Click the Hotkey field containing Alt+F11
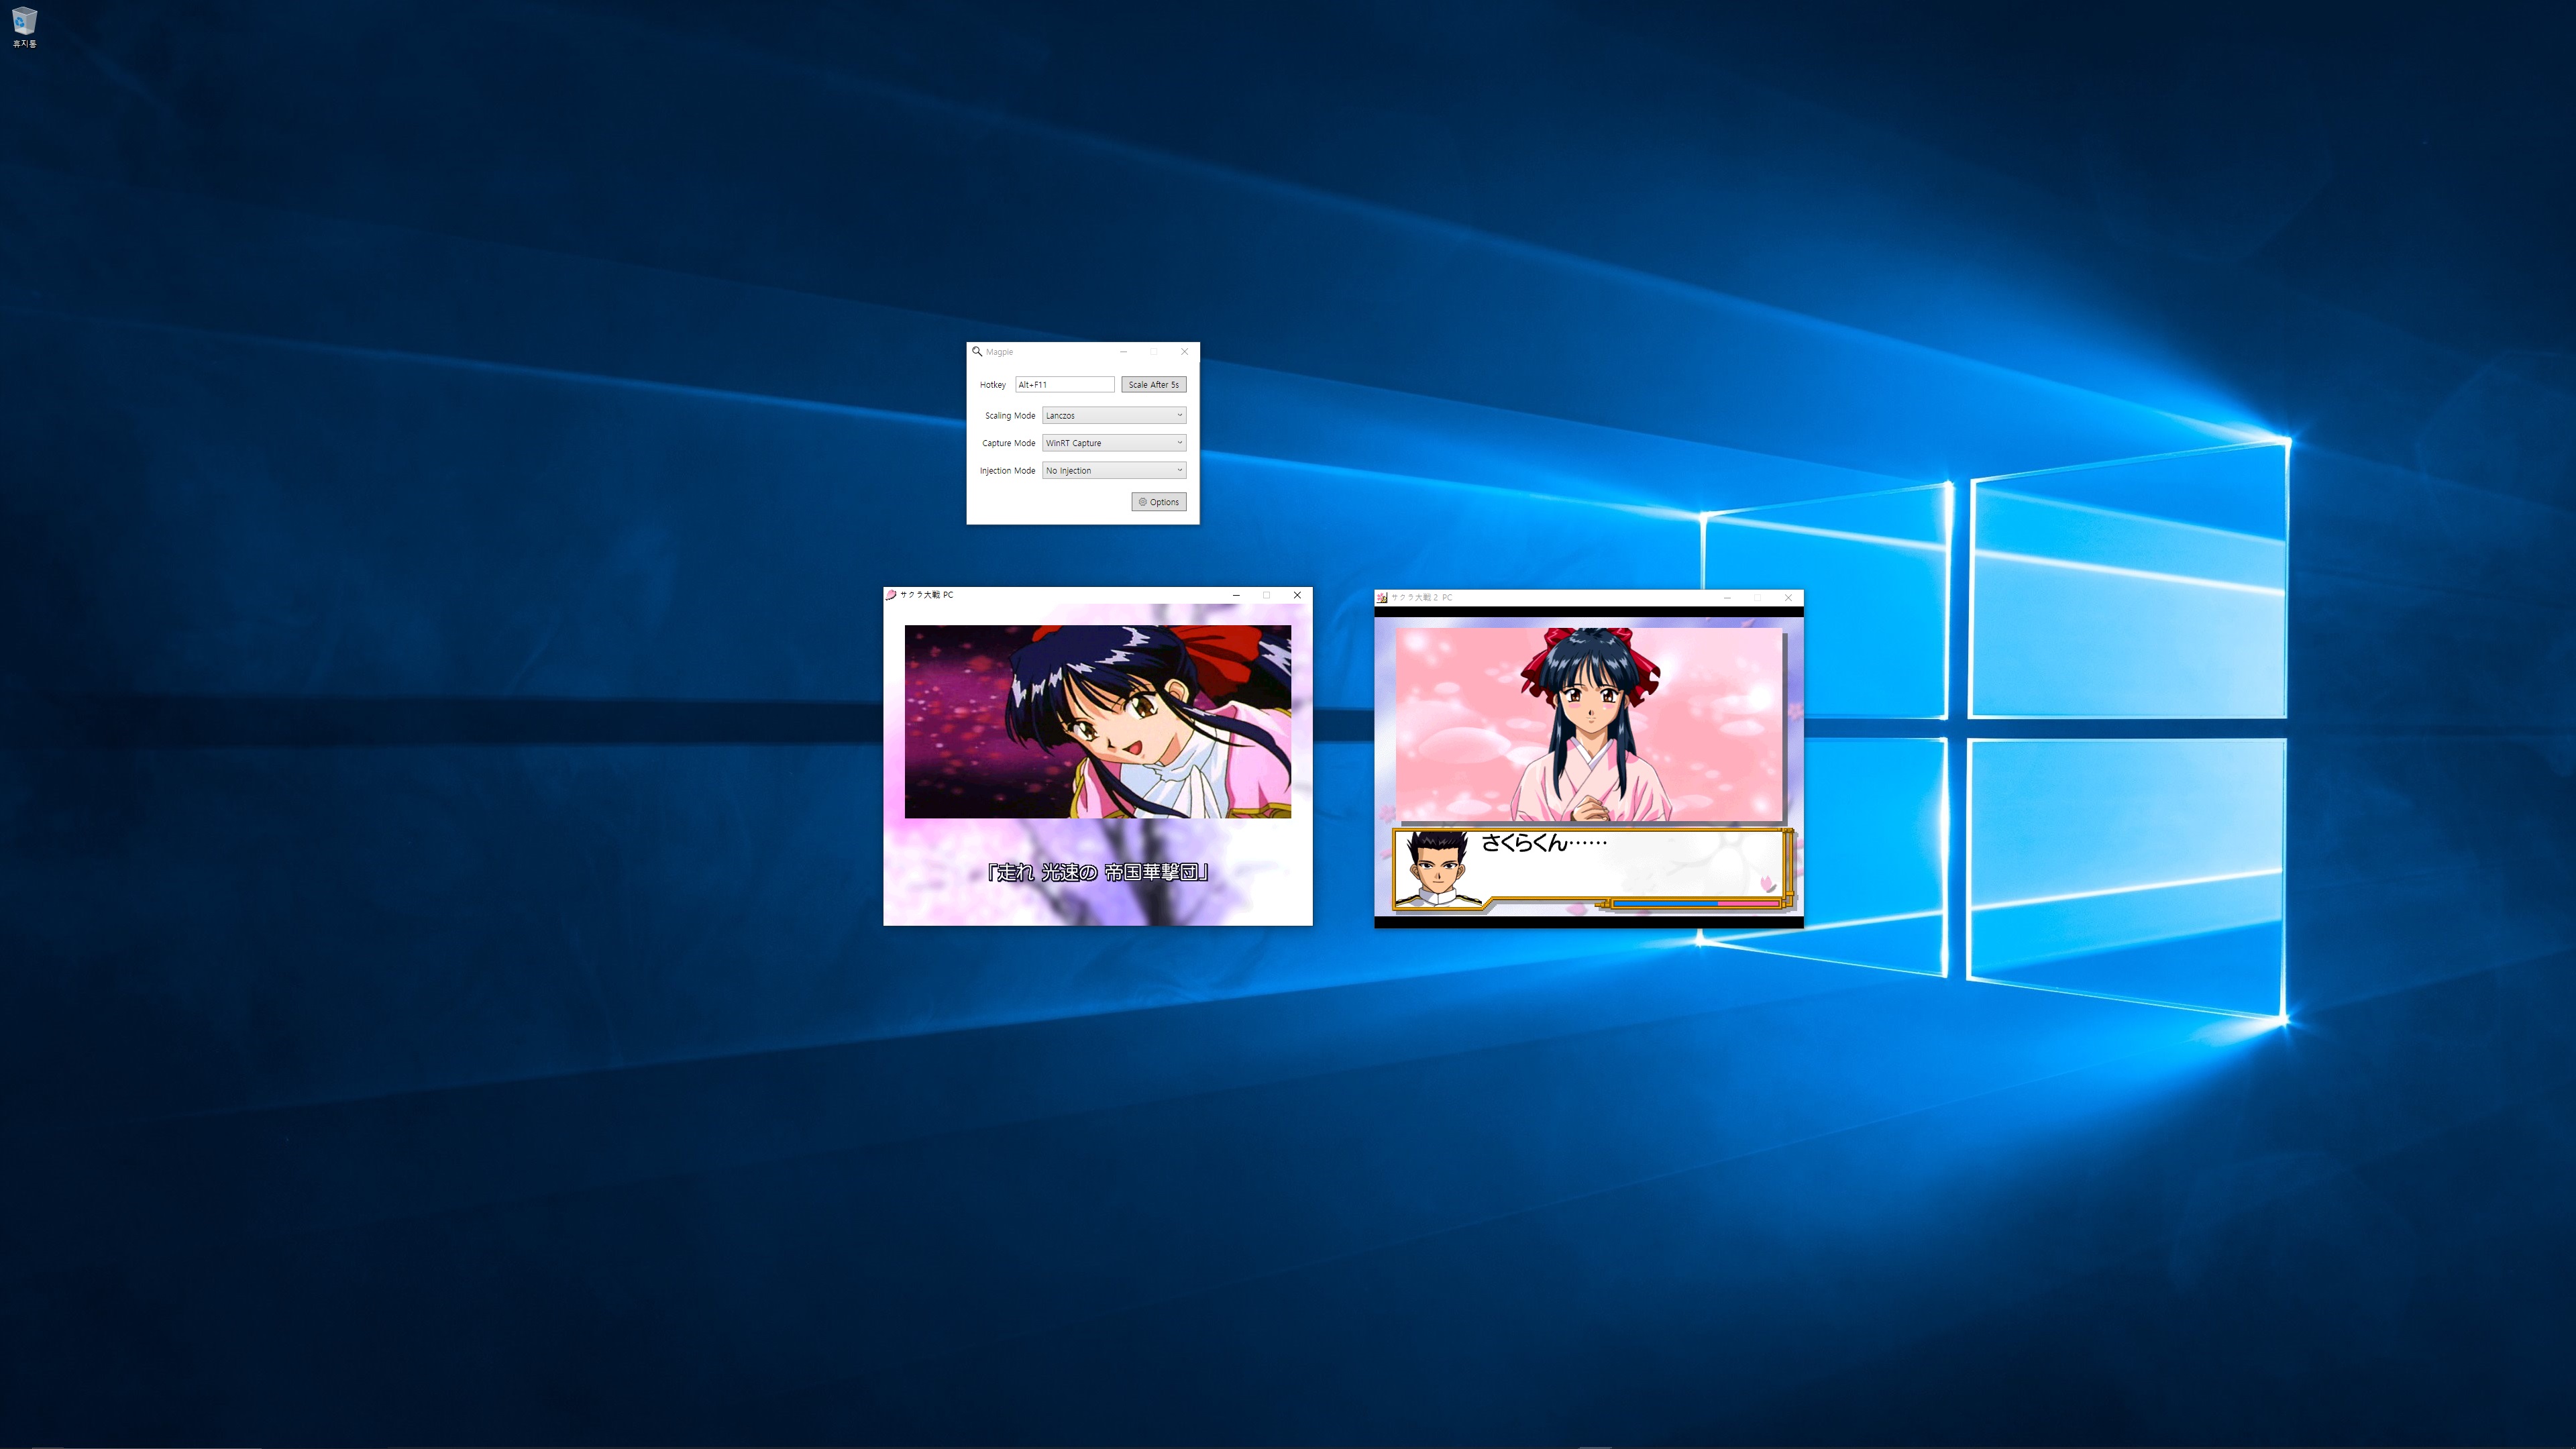Screen dimensions: 2576x1449 click(1064, 385)
